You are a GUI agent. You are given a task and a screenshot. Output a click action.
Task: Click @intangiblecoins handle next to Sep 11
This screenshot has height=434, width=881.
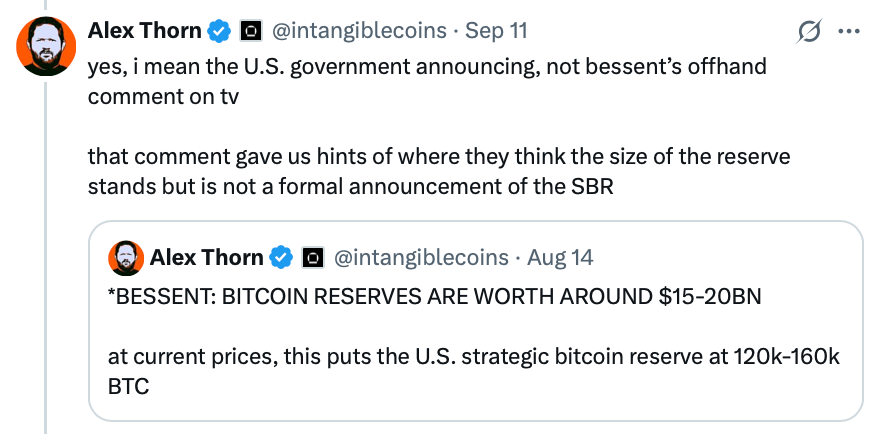(359, 30)
